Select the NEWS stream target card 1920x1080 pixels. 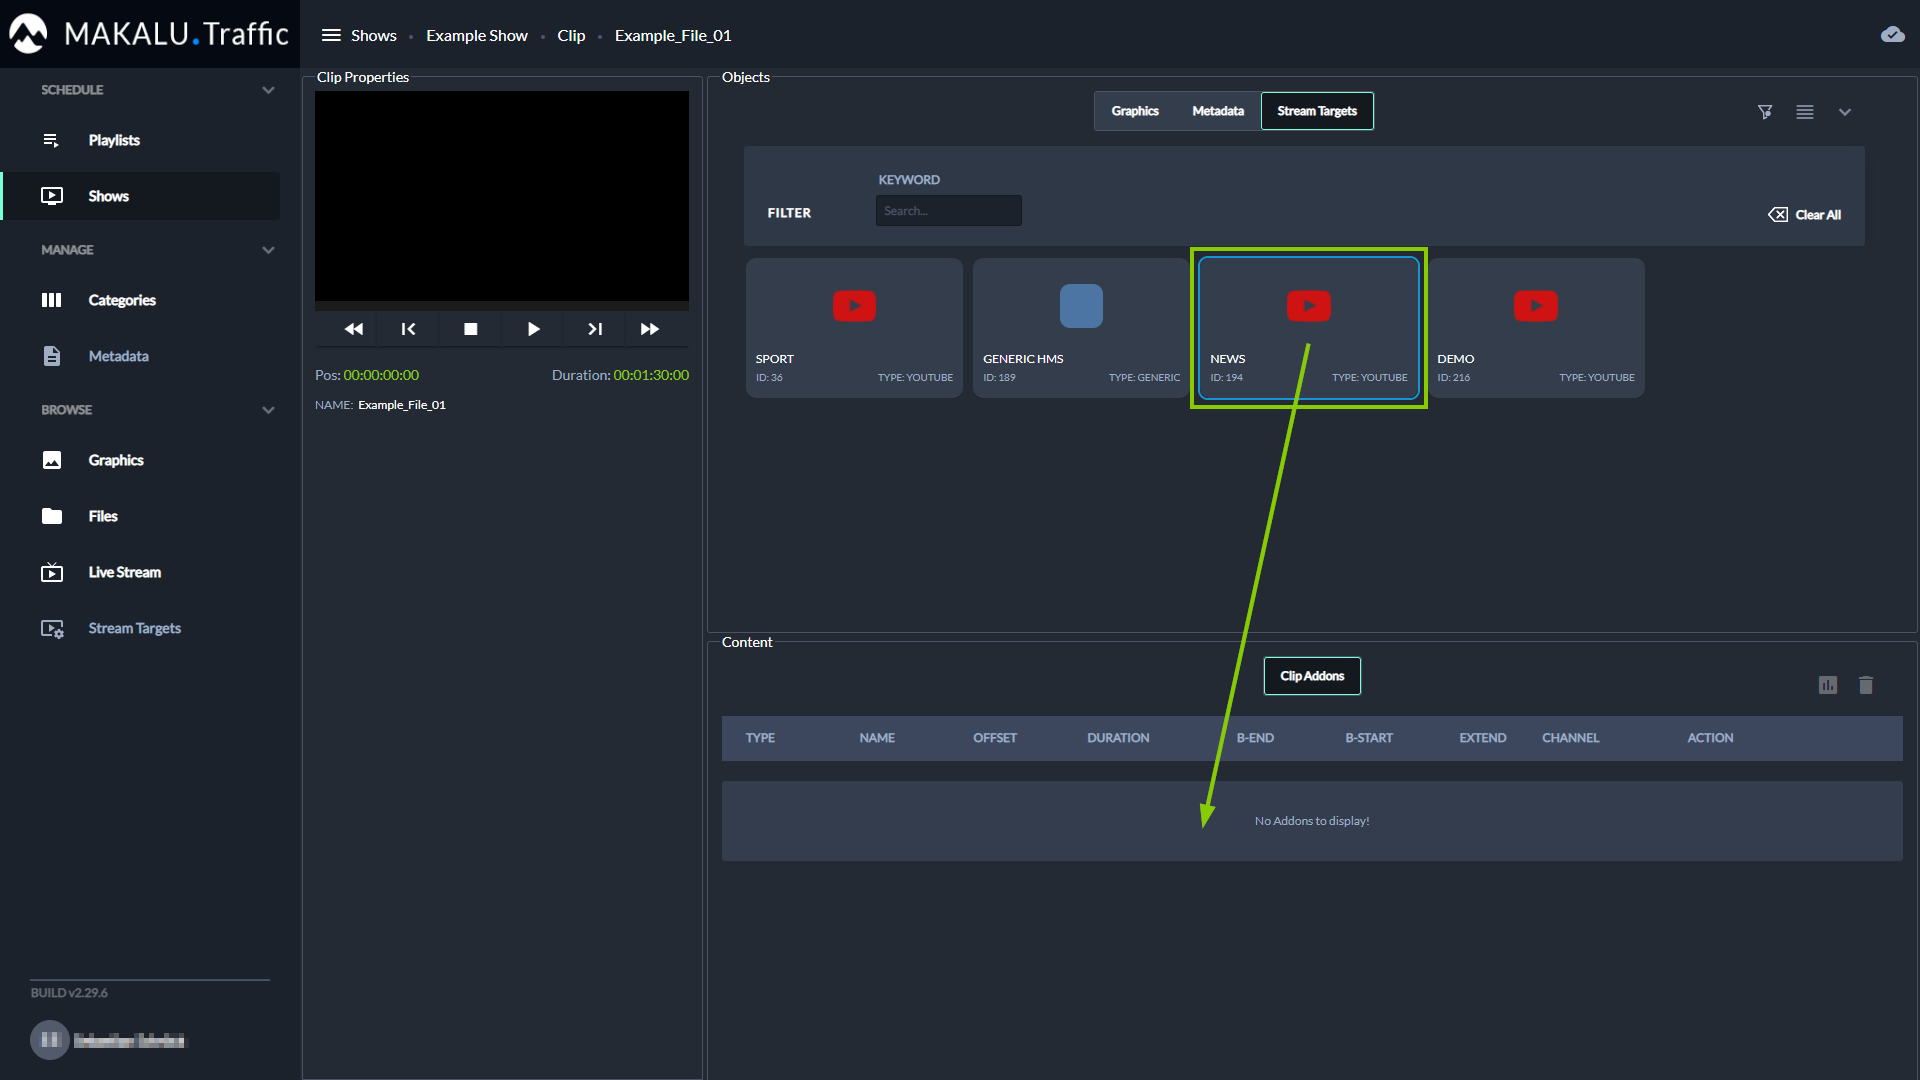click(x=1308, y=328)
